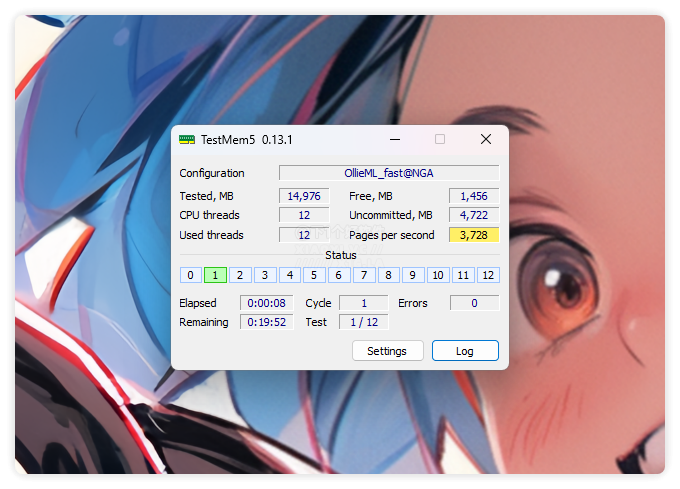Click the yellow Pages per second value 3,728
This screenshot has width=680, height=489.
pos(474,235)
